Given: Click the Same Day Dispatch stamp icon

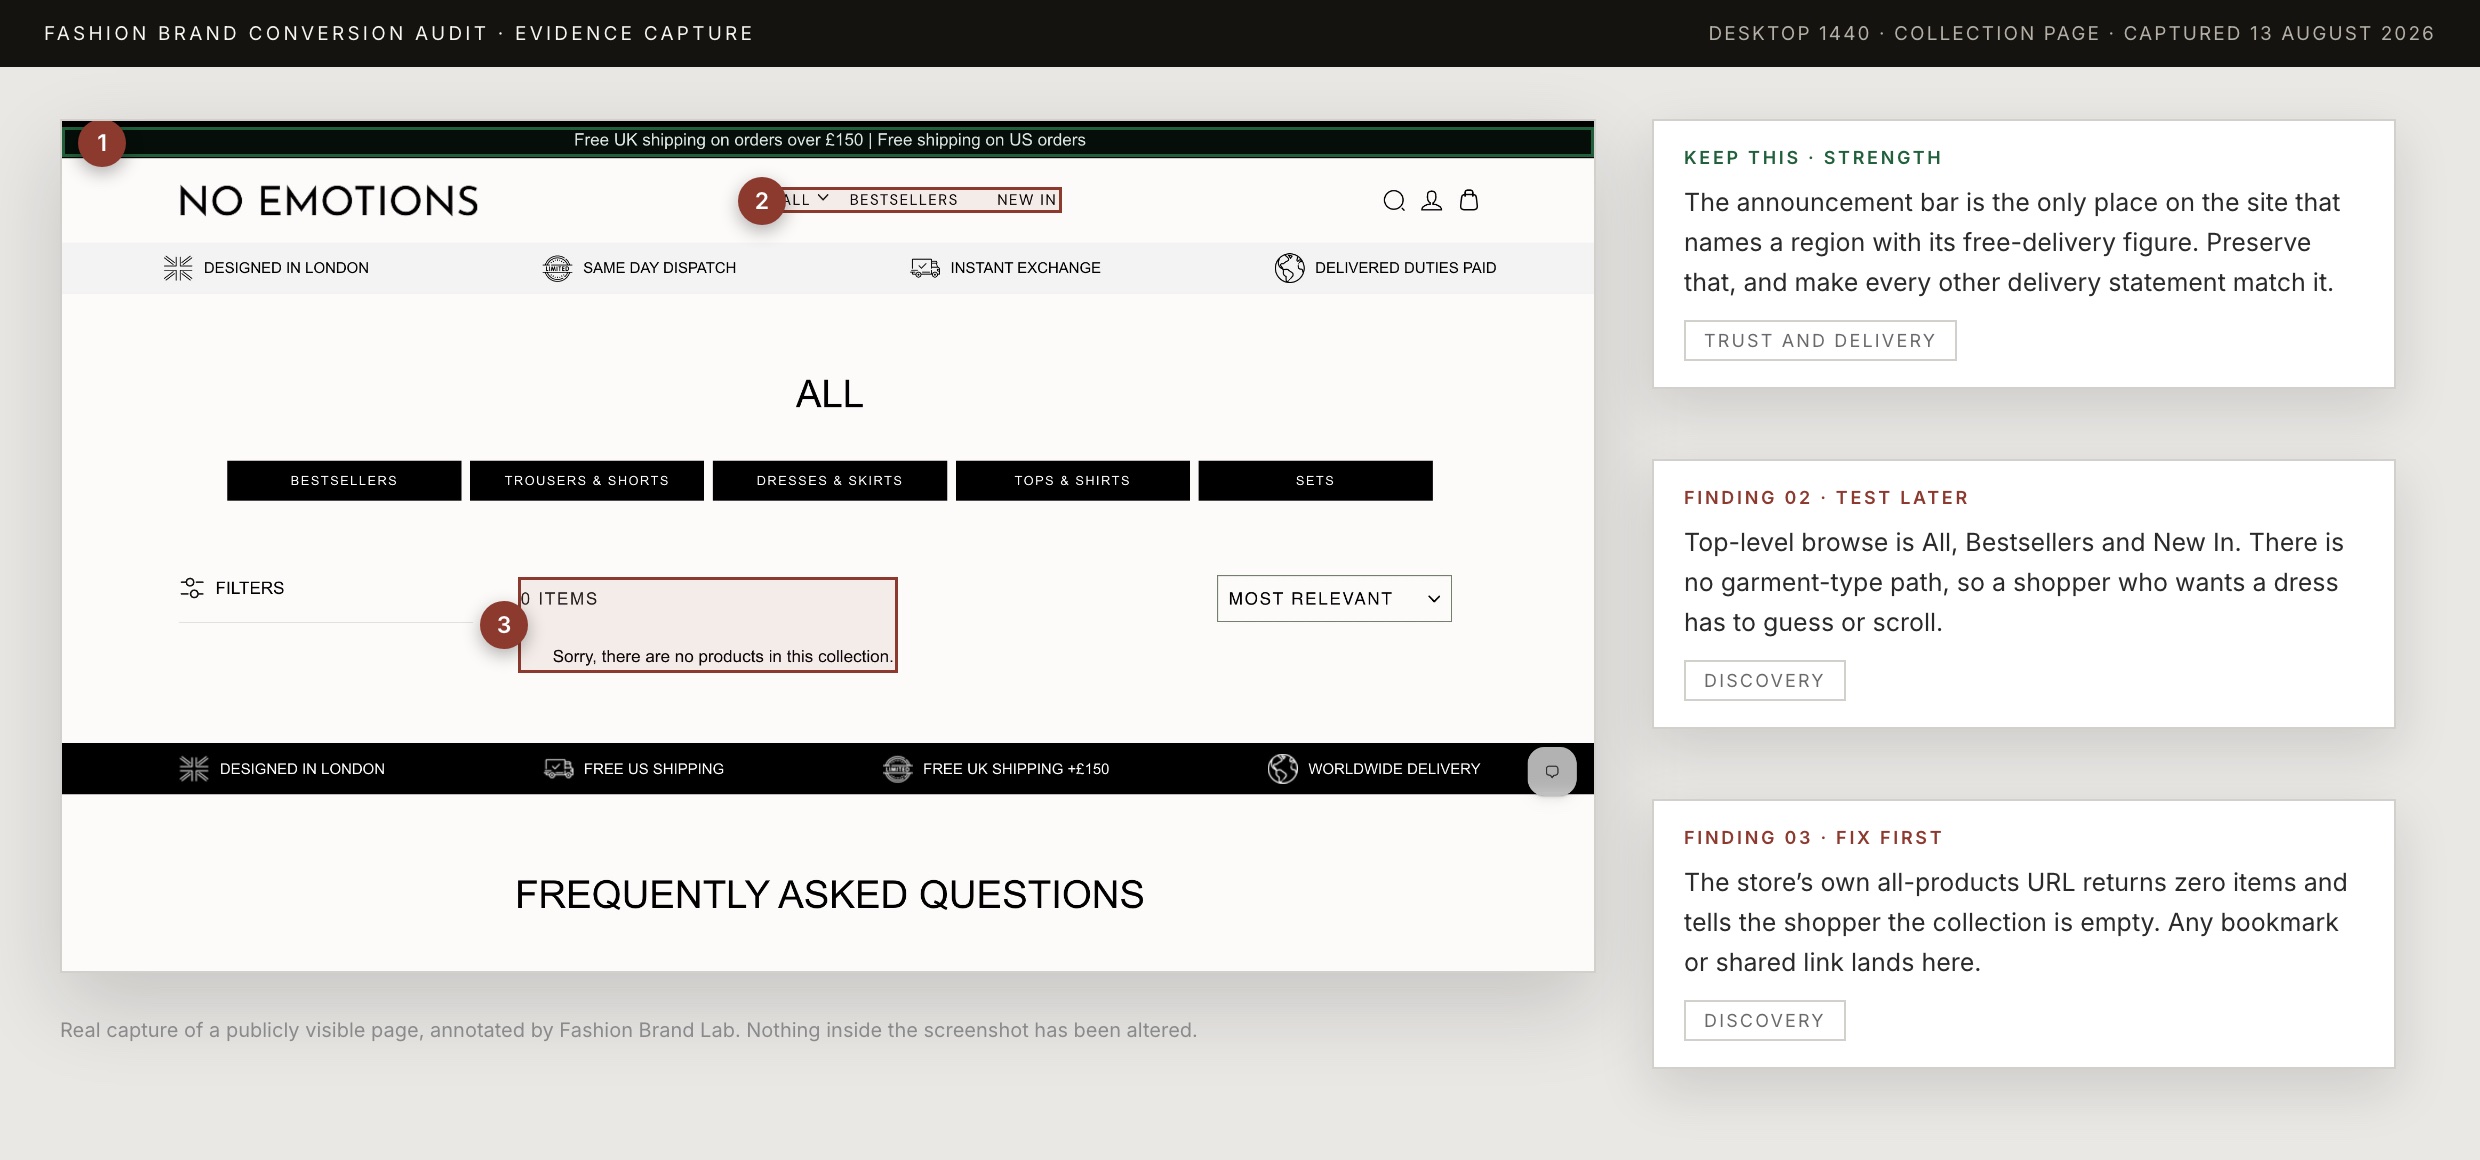Looking at the screenshot, I should [557, 268].
